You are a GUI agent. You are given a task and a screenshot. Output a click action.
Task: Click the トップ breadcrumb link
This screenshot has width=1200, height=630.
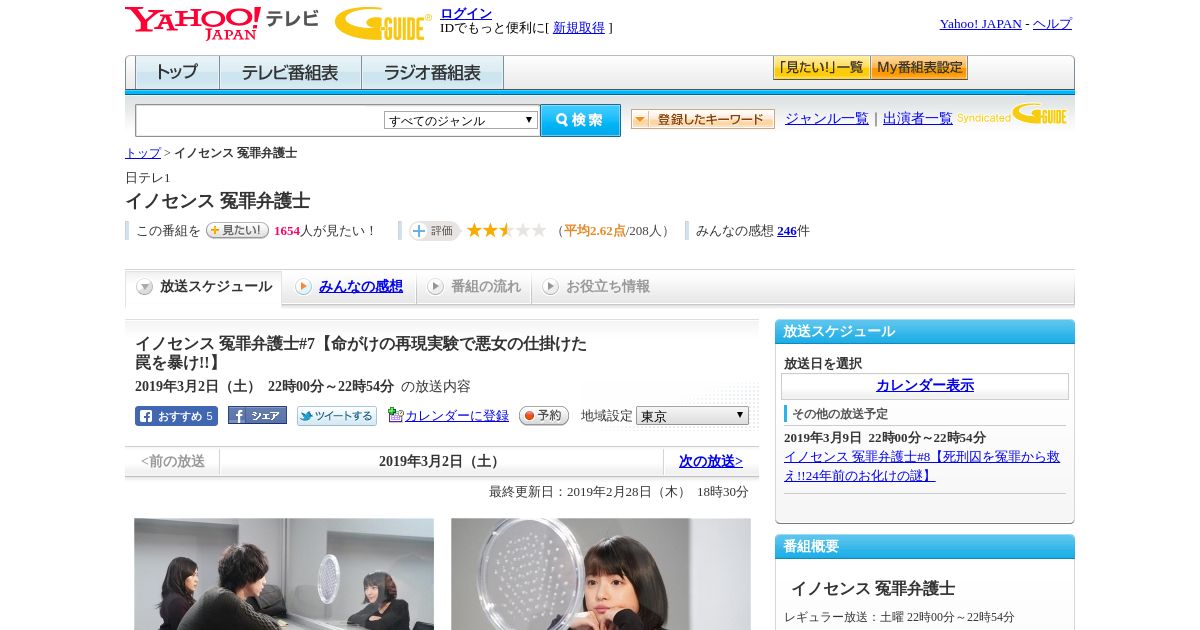coord(143,153)
